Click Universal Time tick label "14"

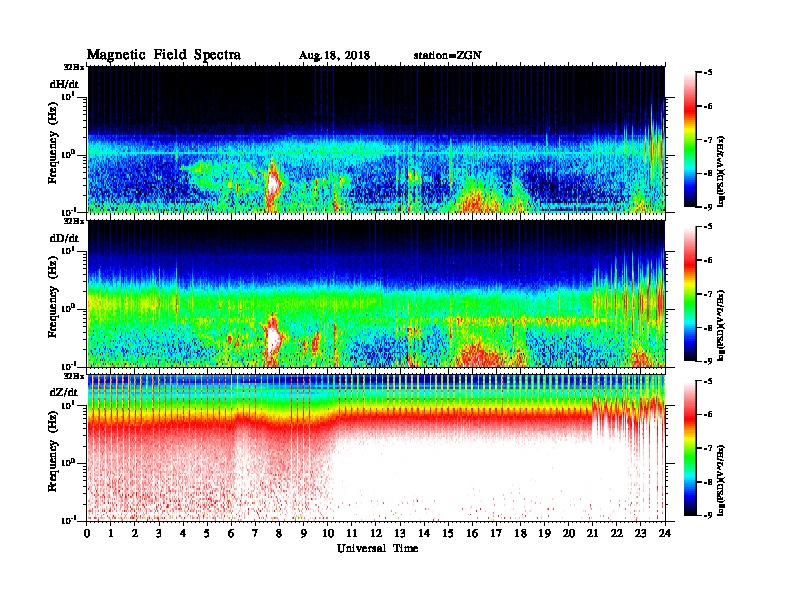tap(424, 533)
